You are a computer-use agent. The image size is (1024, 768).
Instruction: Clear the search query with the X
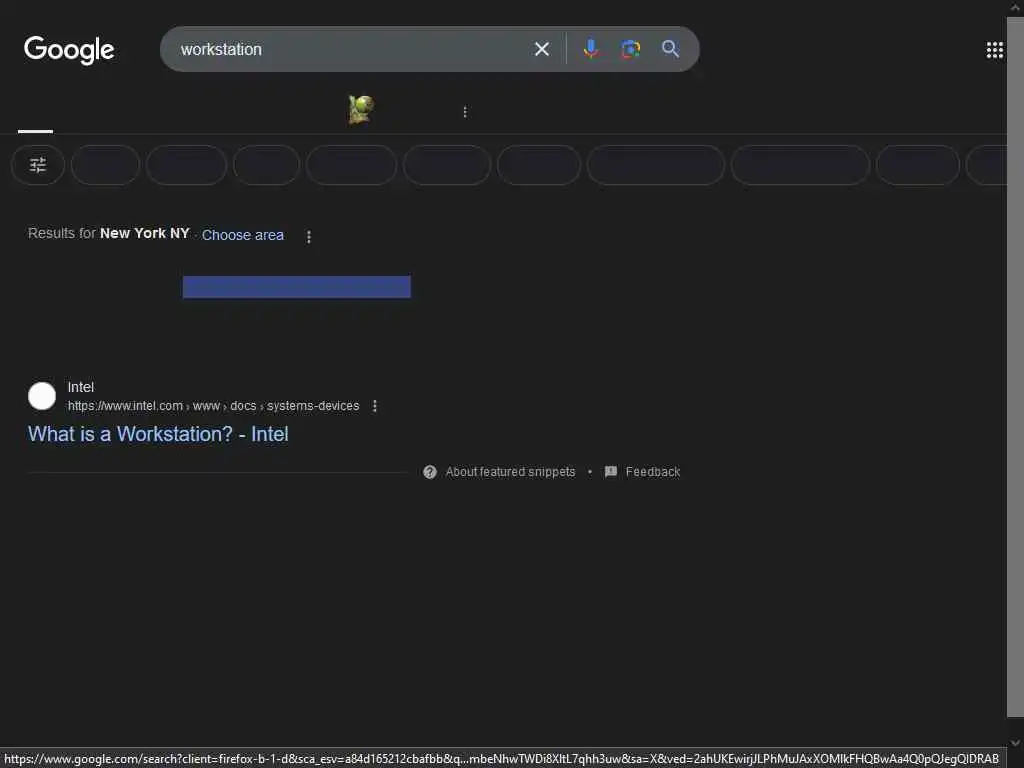541,49
